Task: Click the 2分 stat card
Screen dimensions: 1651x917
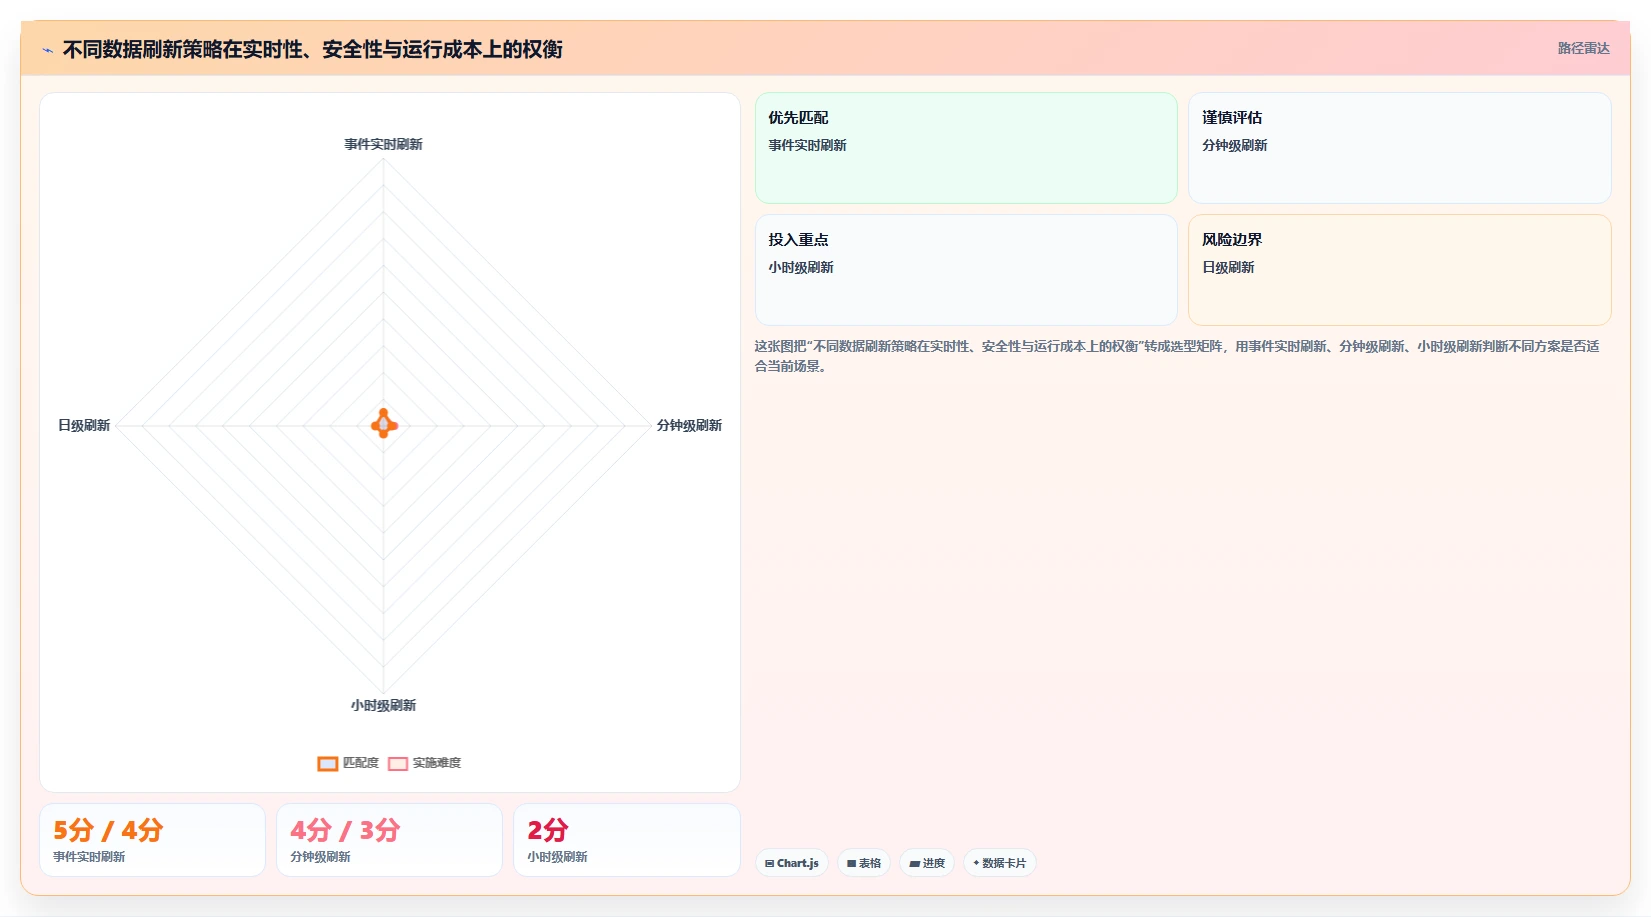Action: pos(627,840)
